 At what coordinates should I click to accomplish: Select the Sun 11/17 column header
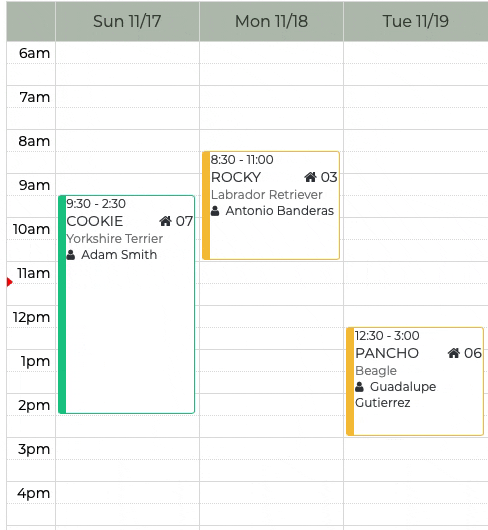(127, 21)
